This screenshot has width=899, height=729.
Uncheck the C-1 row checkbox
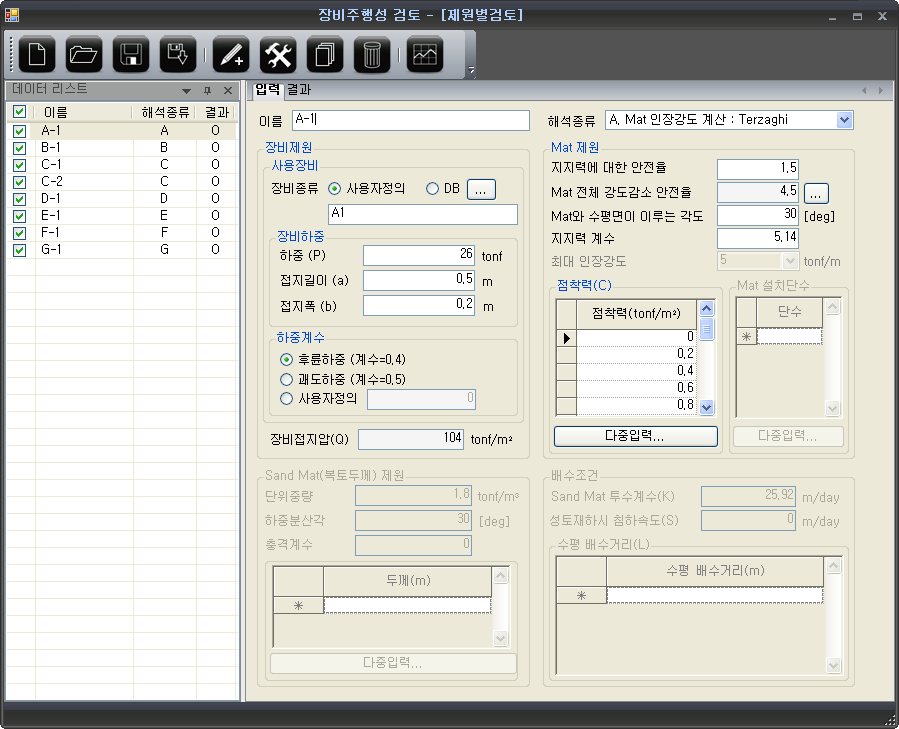[x=19, y=165]
